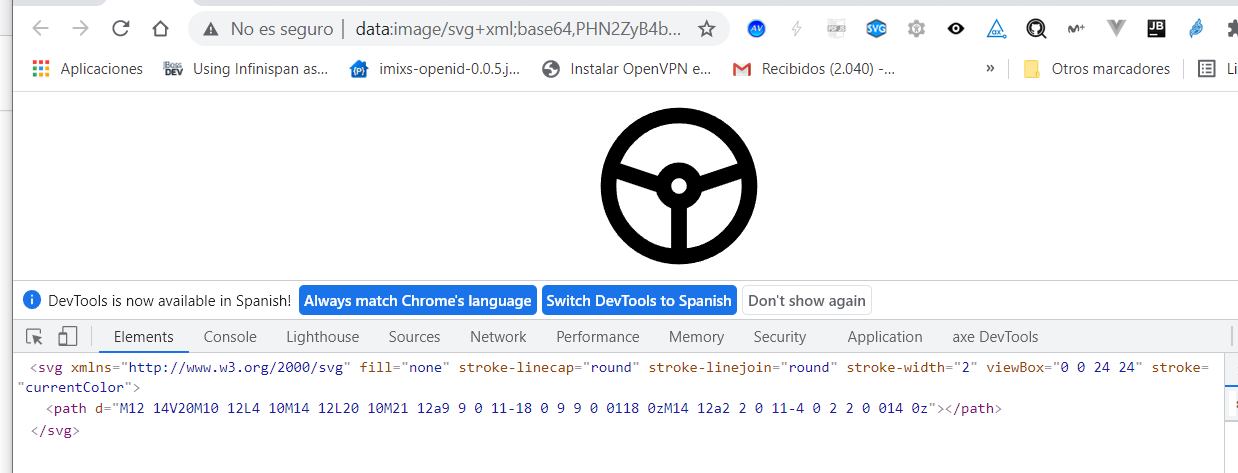
Task: Open the grey accessibility gear extension
Action: (x=917, y=29)
